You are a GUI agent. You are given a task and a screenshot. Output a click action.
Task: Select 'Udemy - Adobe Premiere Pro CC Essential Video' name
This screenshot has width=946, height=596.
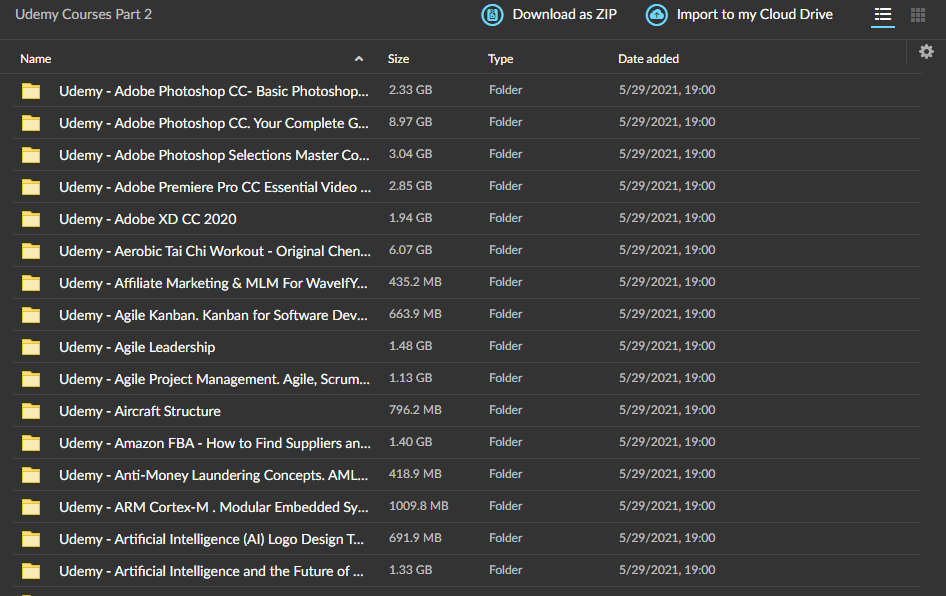(215, 187)
